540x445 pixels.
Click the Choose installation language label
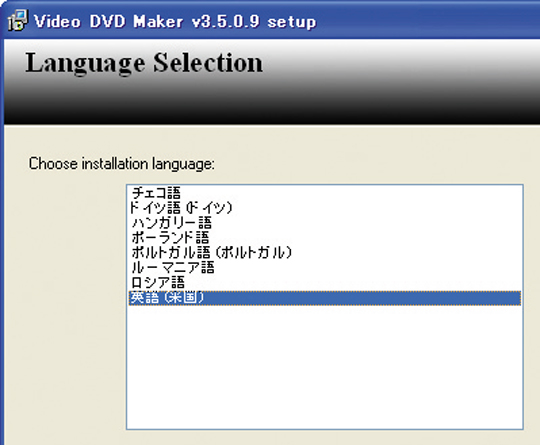pos(122,164)
